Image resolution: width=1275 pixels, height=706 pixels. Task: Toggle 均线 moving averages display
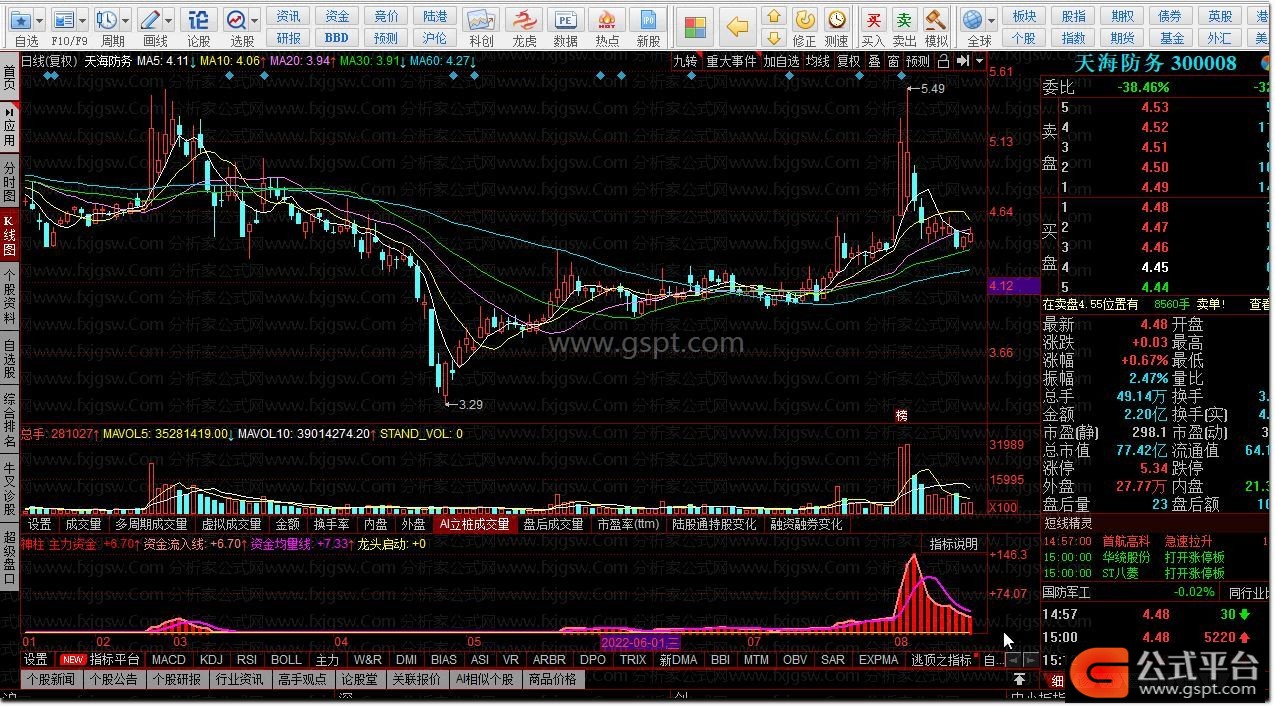click(818, 61)
